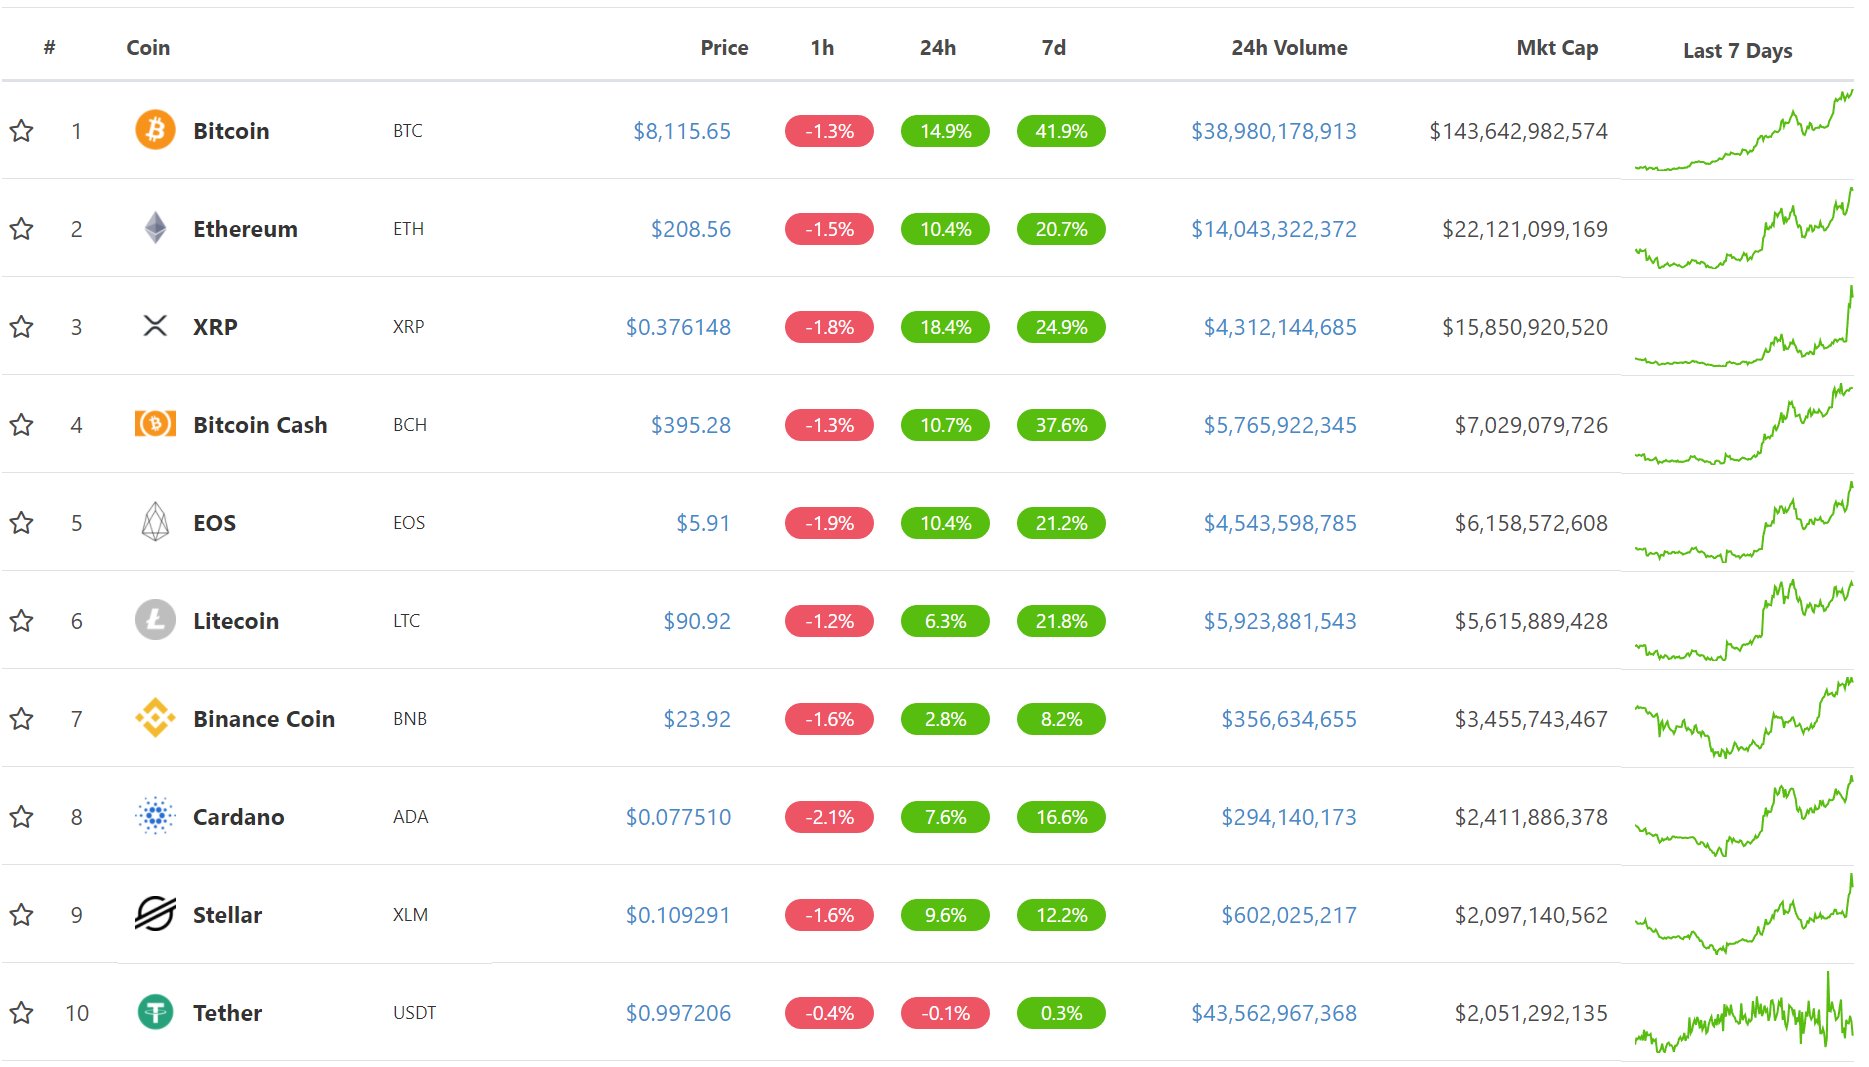This screenshot has height=1067, width=1869.
Task: Toggle the Stellar favorite star
Action: click(22, 914)
